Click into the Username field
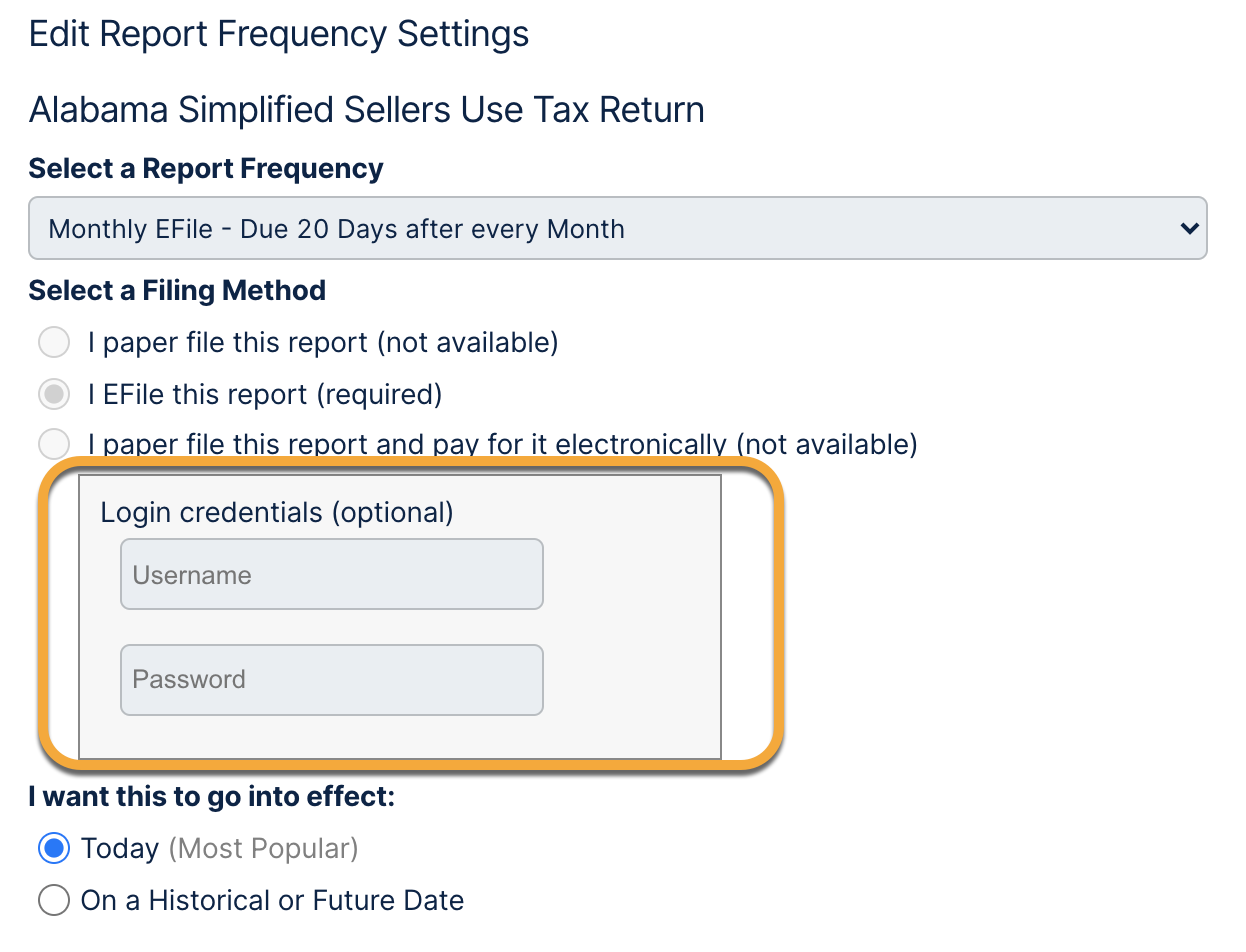Image resolution: width=1246 pixels, height=952 pixels. click(x=331, y=575)
